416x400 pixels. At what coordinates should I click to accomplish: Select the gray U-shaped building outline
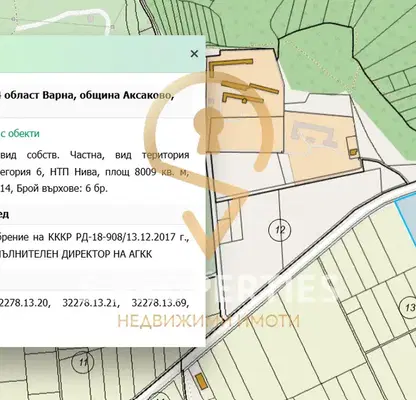coord(314,134)
